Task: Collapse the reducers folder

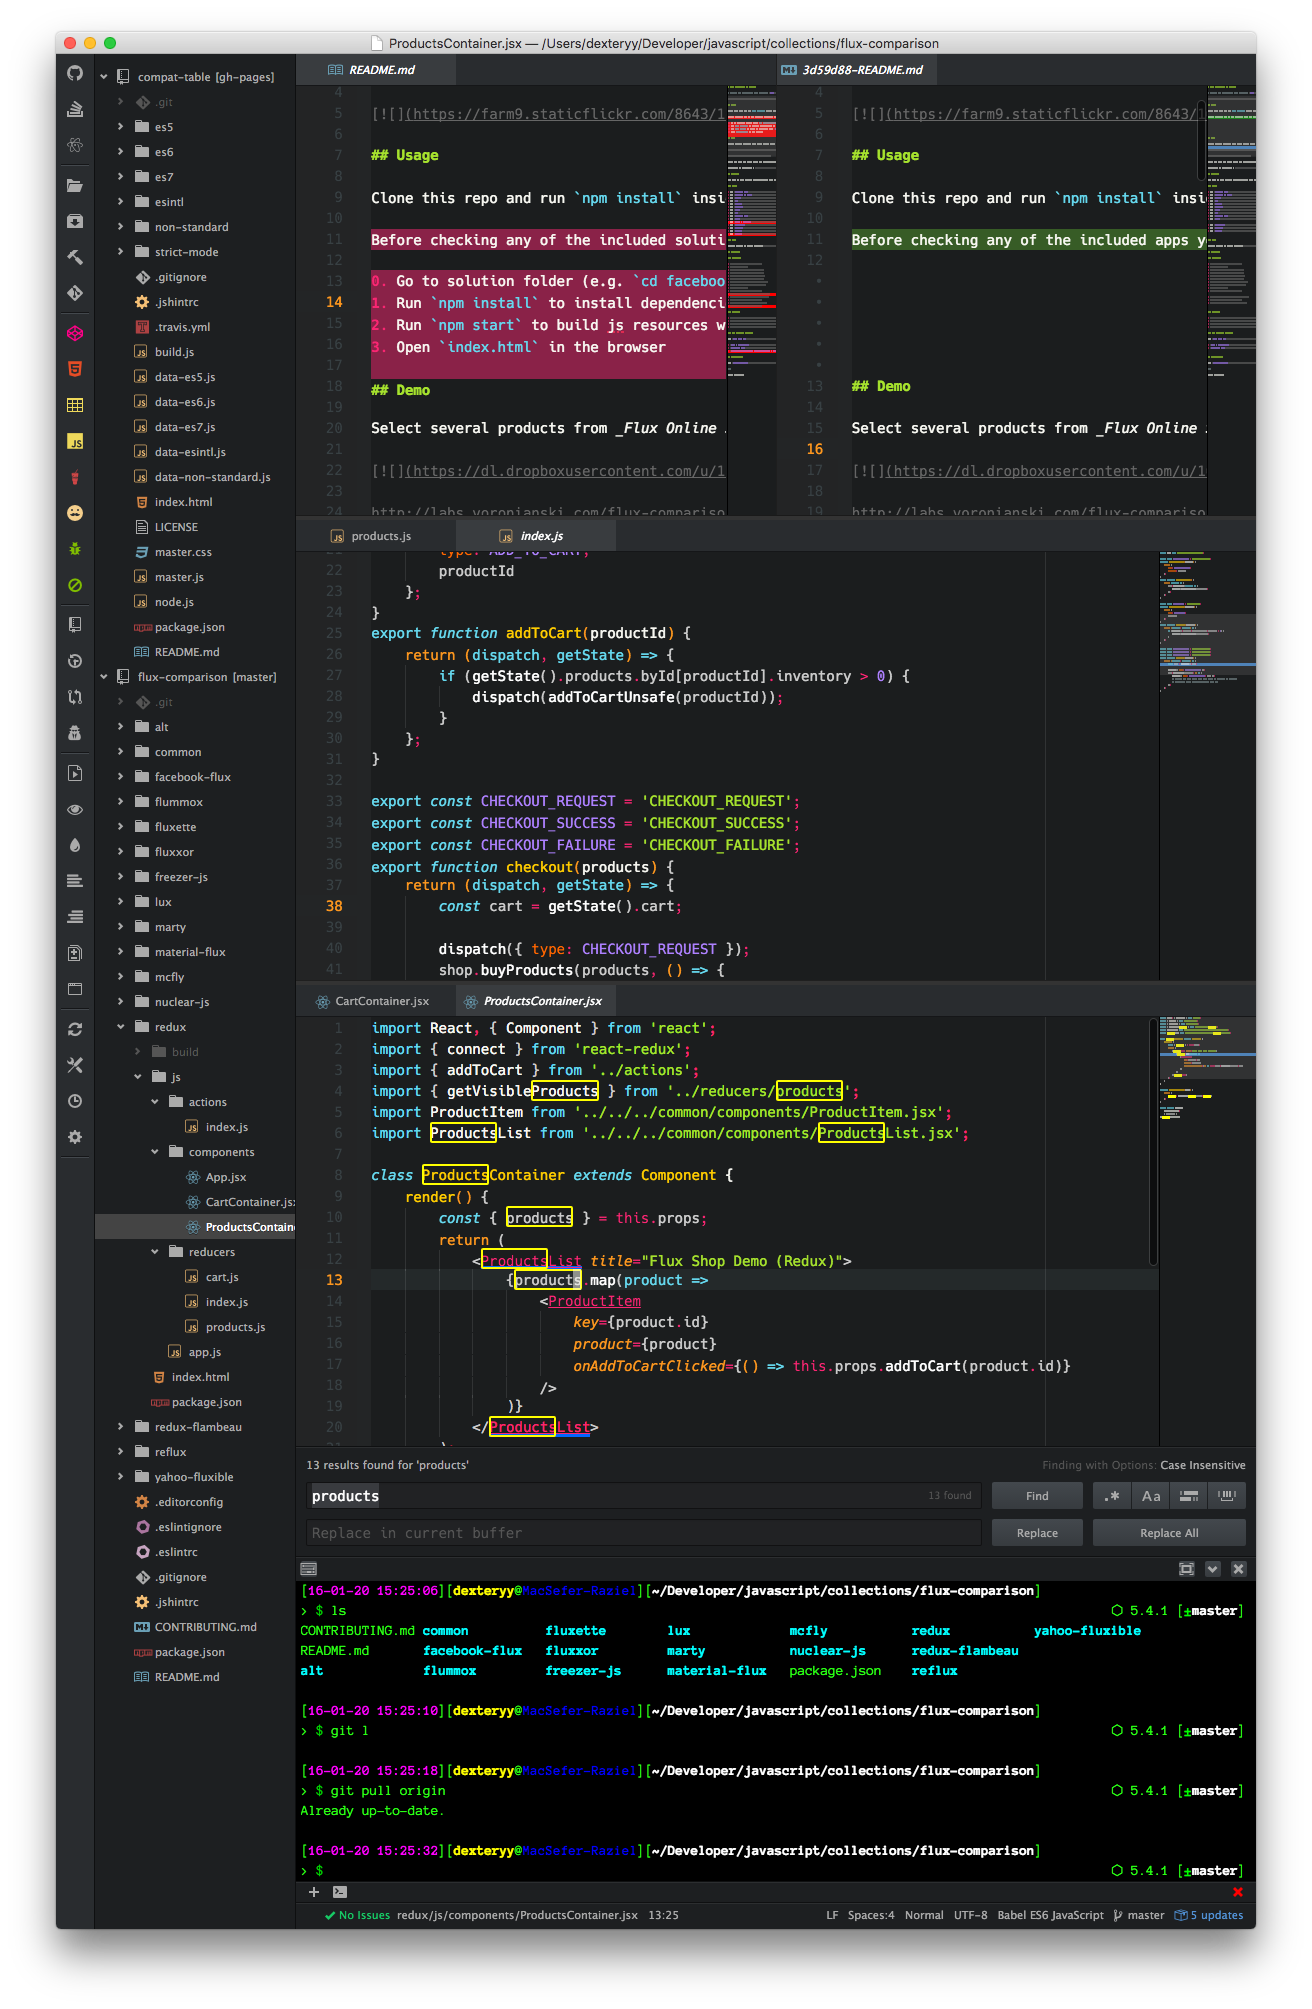Action: click(x=155, y=1252)
